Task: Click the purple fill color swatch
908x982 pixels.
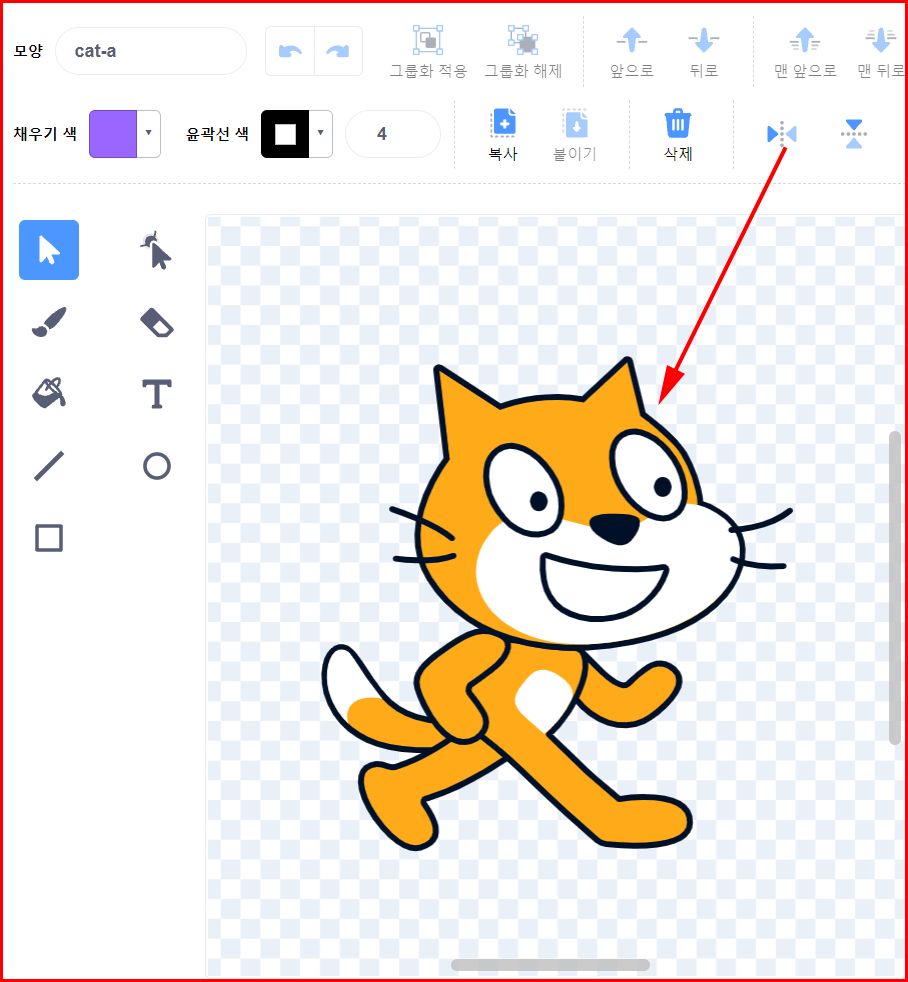Action: tap(113, 133)
